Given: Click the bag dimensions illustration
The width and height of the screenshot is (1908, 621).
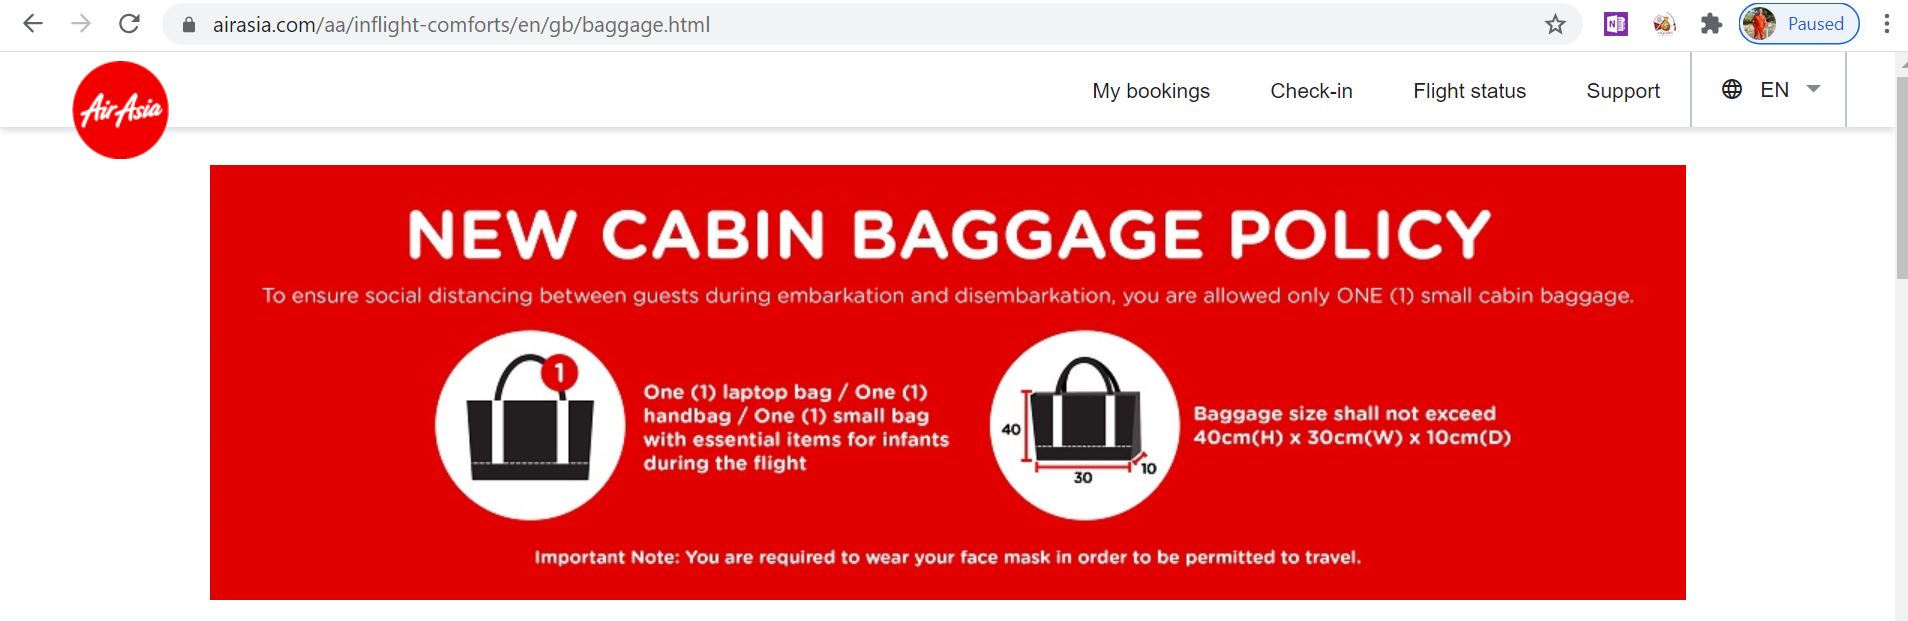Looking at the screenshot, I should [x=1085, y=425].
